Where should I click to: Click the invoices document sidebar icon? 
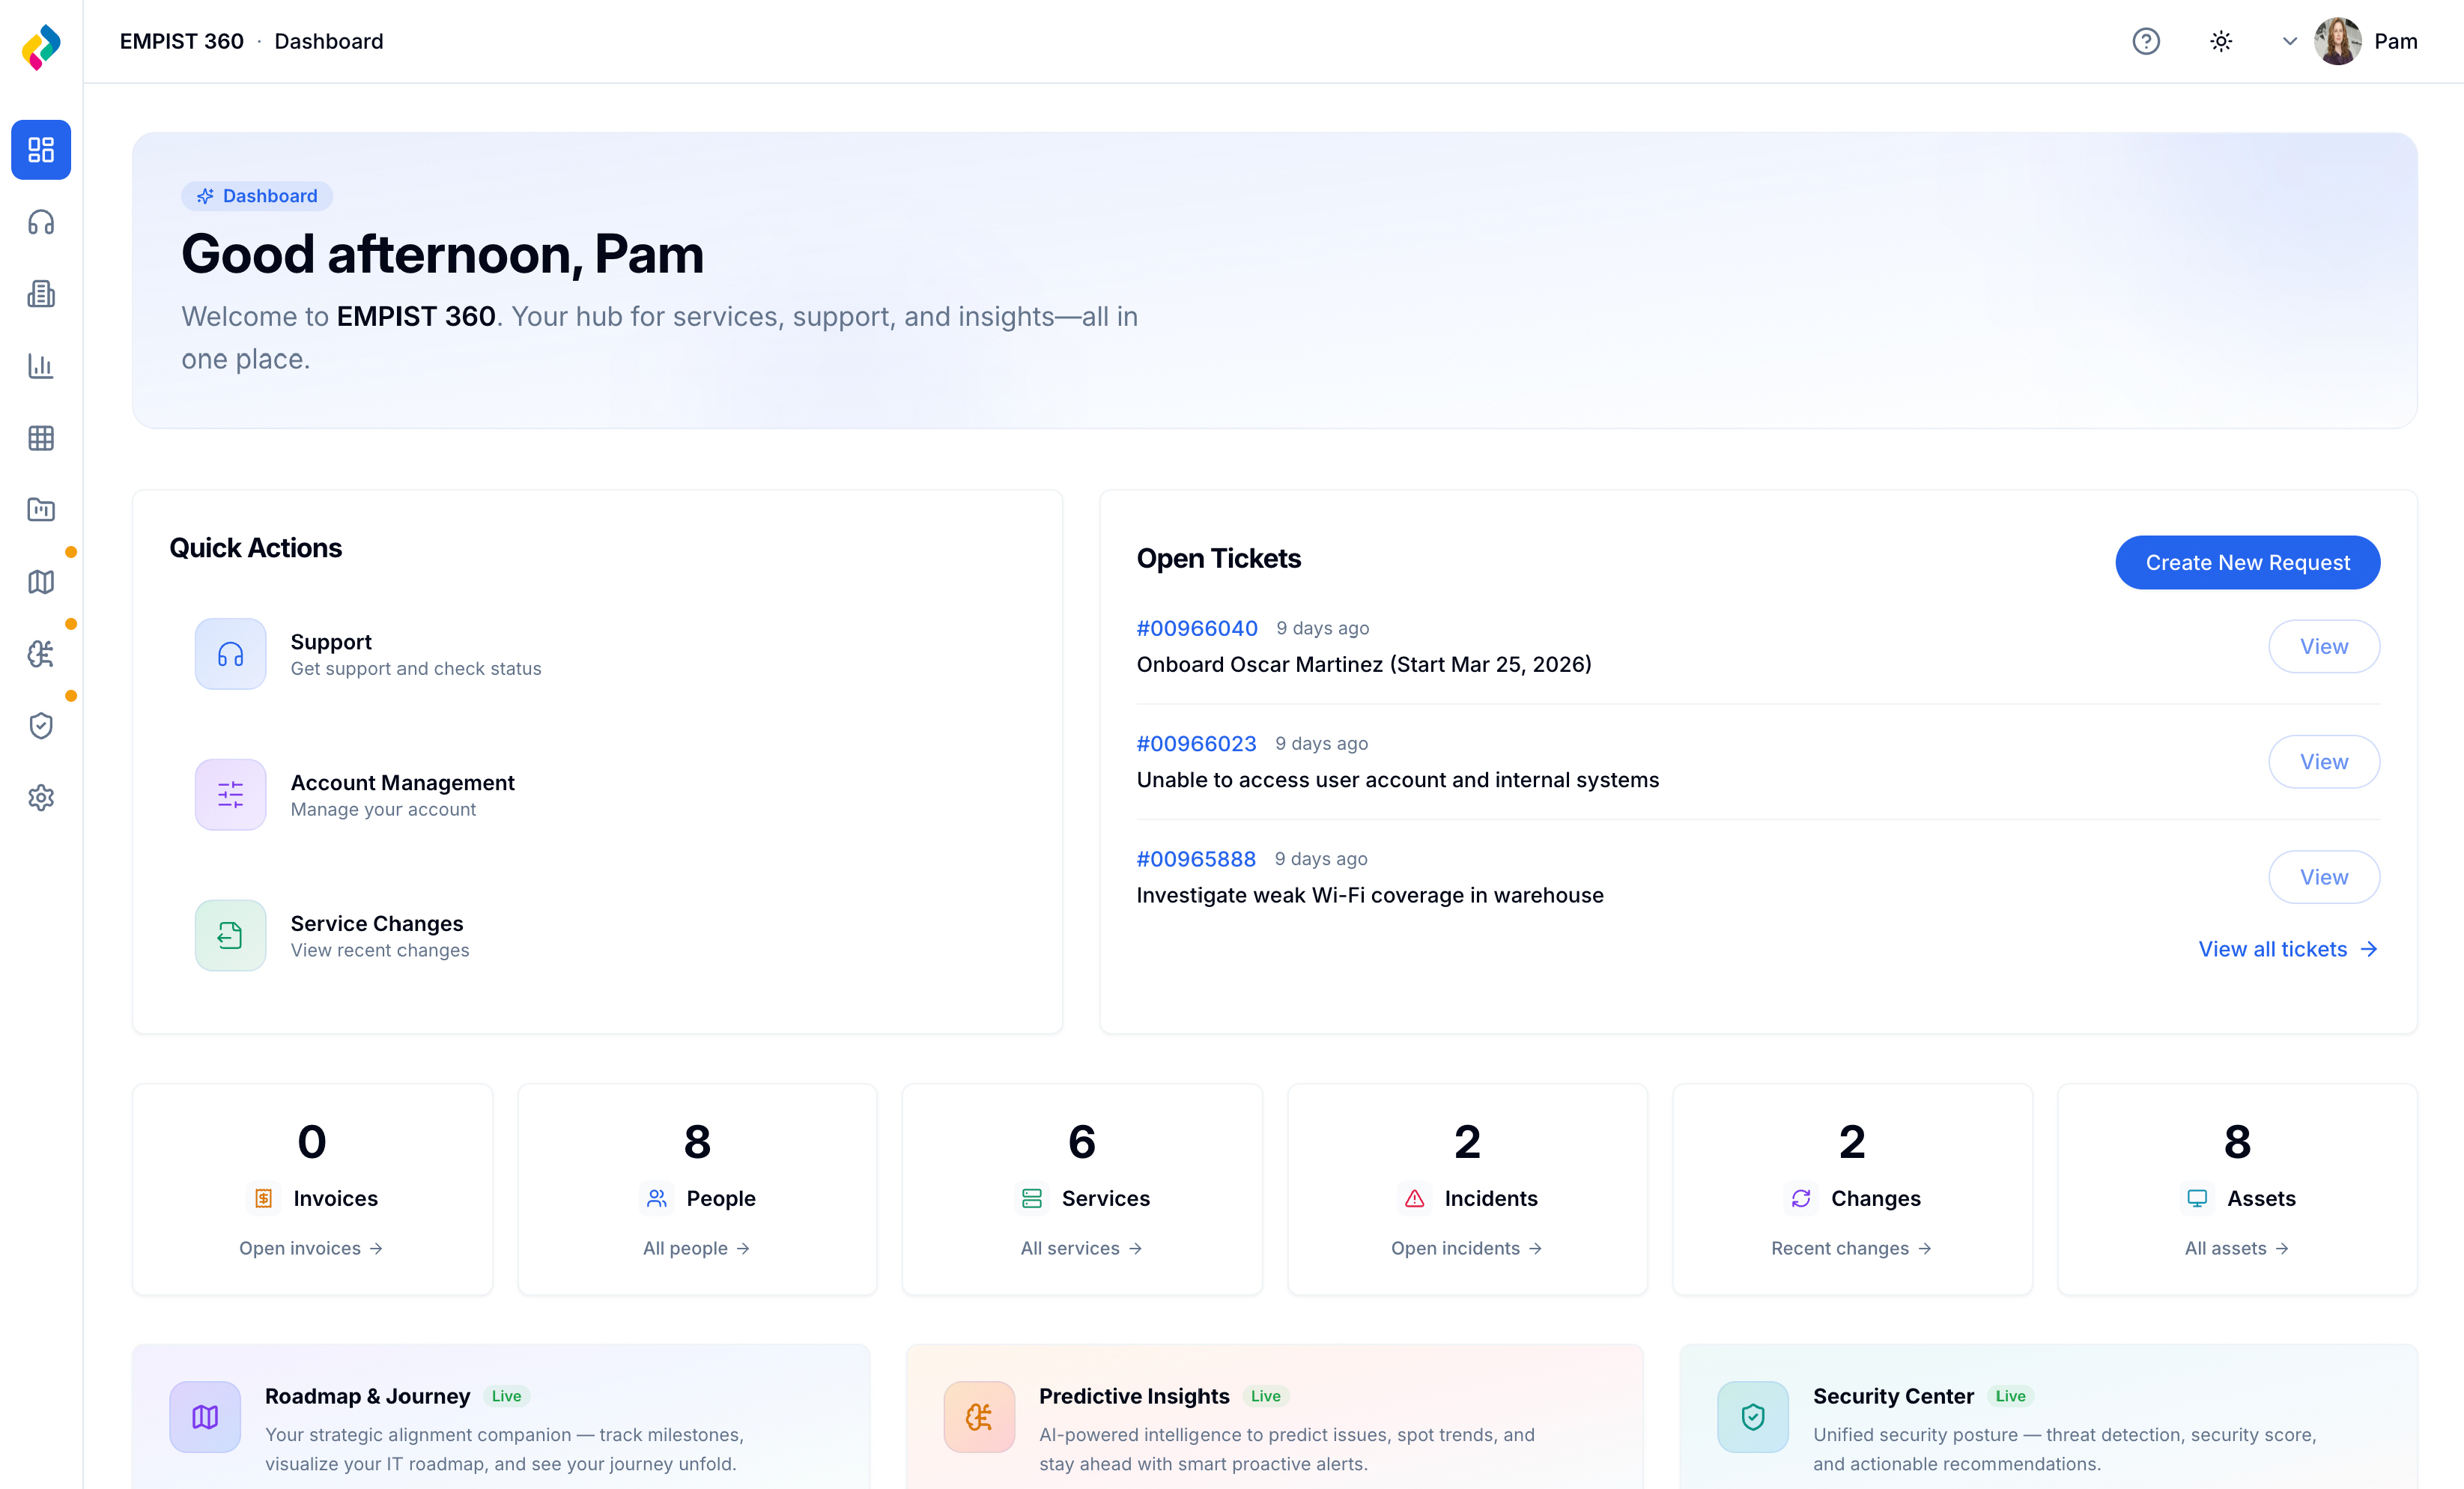tap(41, 294)
